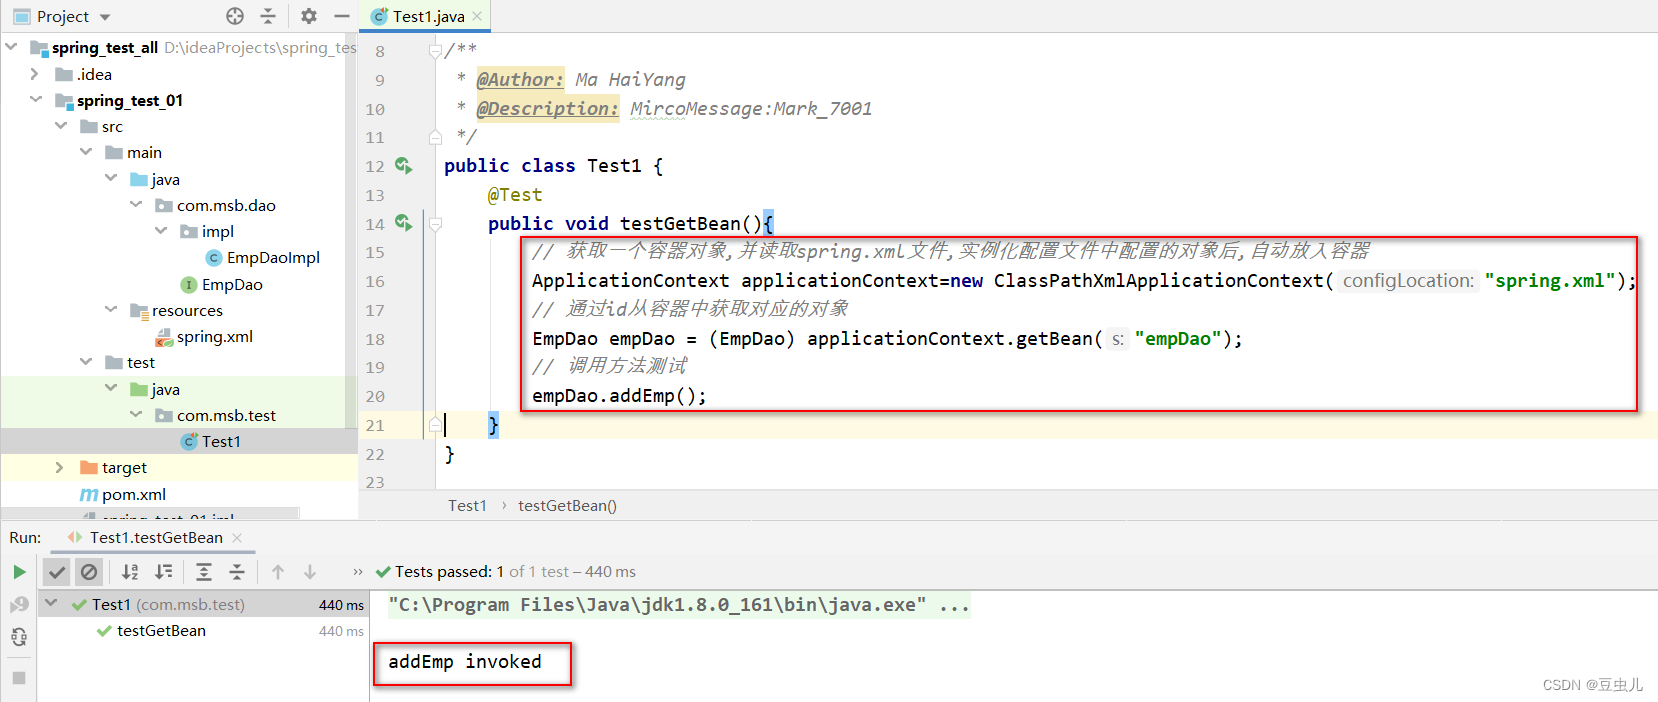The height and width of the screenshot is (702, 1658).
Task: Expand the target folder
Action: [x=59, y=467]
